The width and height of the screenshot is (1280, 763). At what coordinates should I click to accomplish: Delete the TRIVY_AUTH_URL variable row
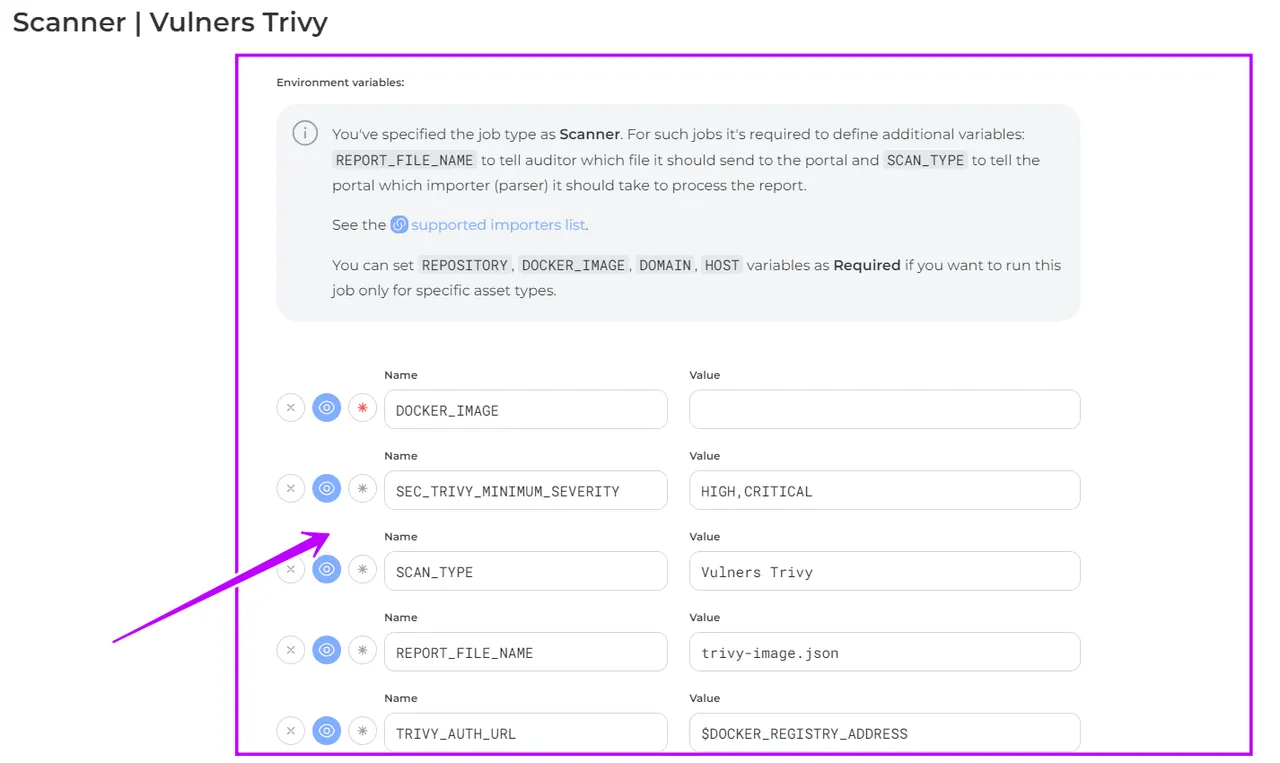click(290, 731)
